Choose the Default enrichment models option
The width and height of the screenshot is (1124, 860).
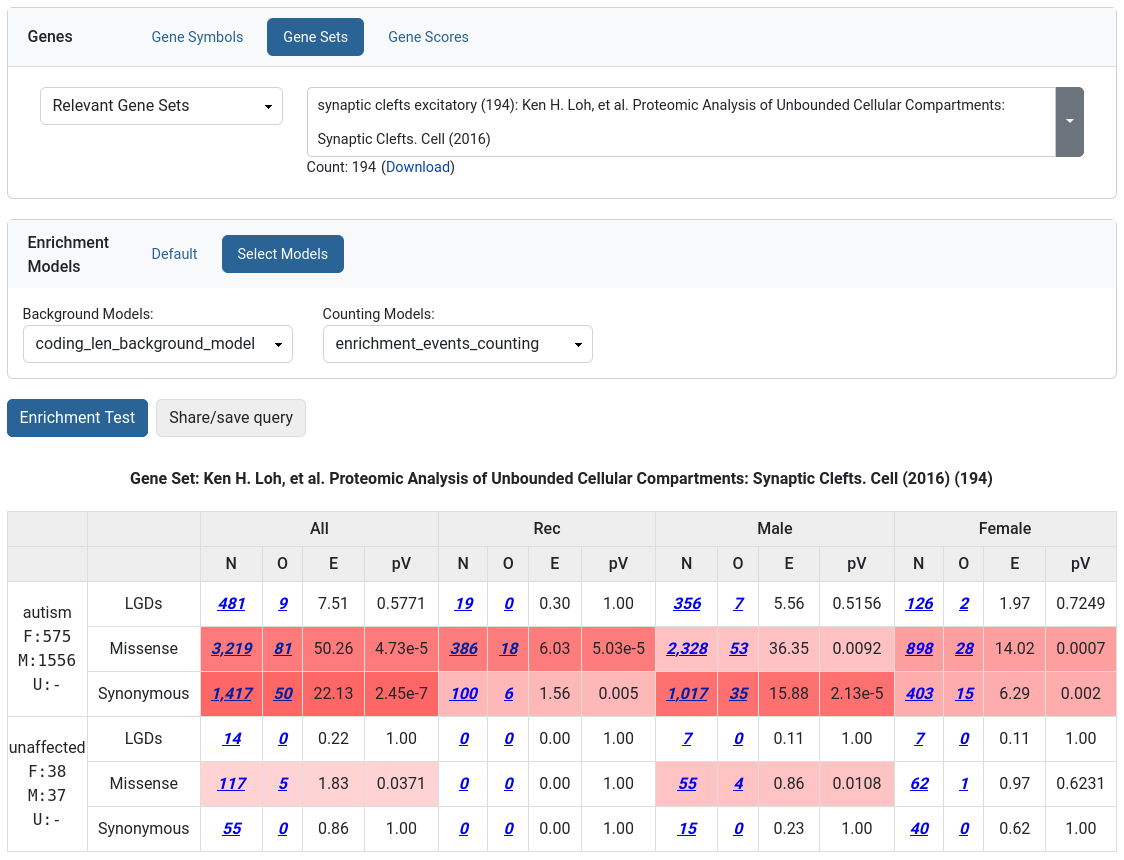click(174, 254)
